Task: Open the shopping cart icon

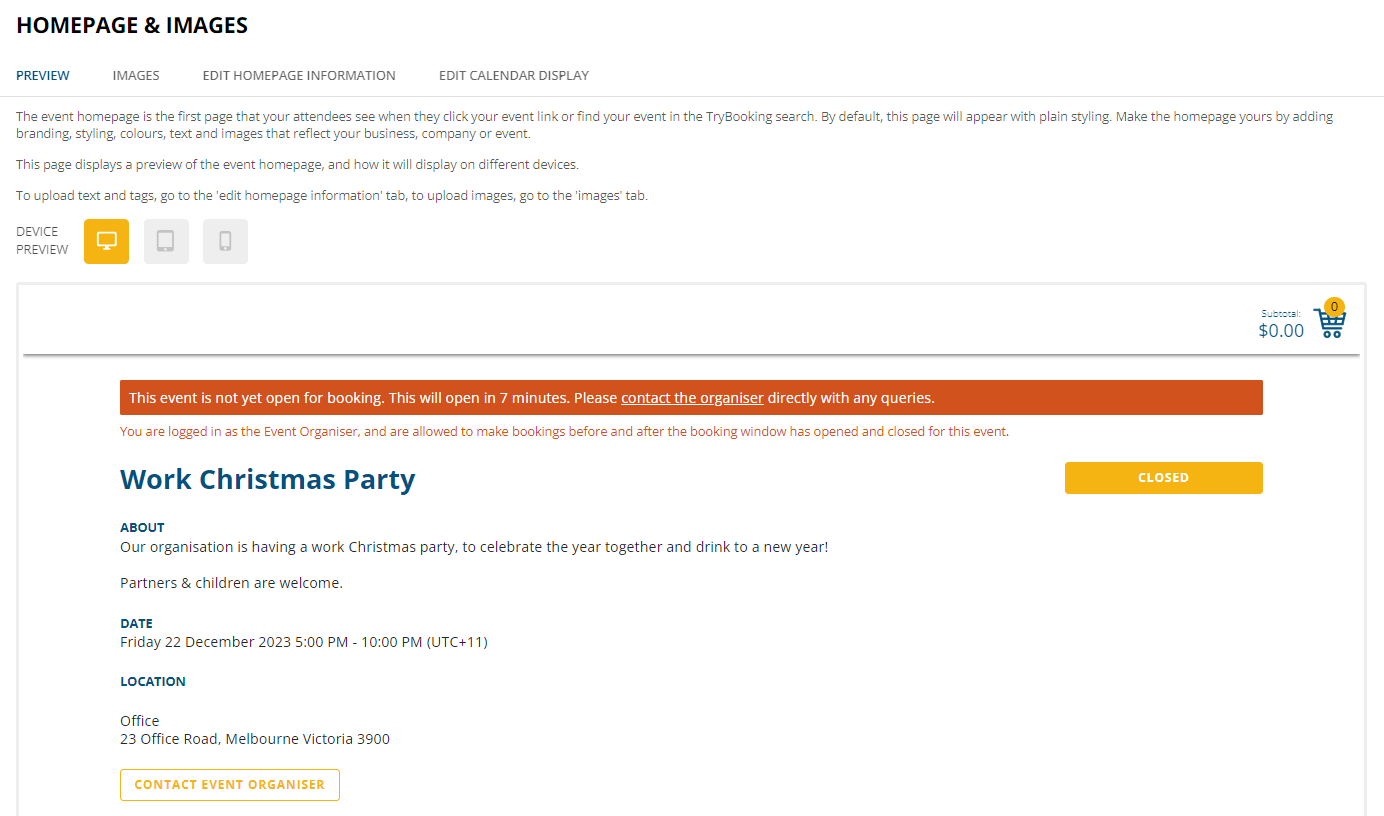Action: (x=1330, y=324)
